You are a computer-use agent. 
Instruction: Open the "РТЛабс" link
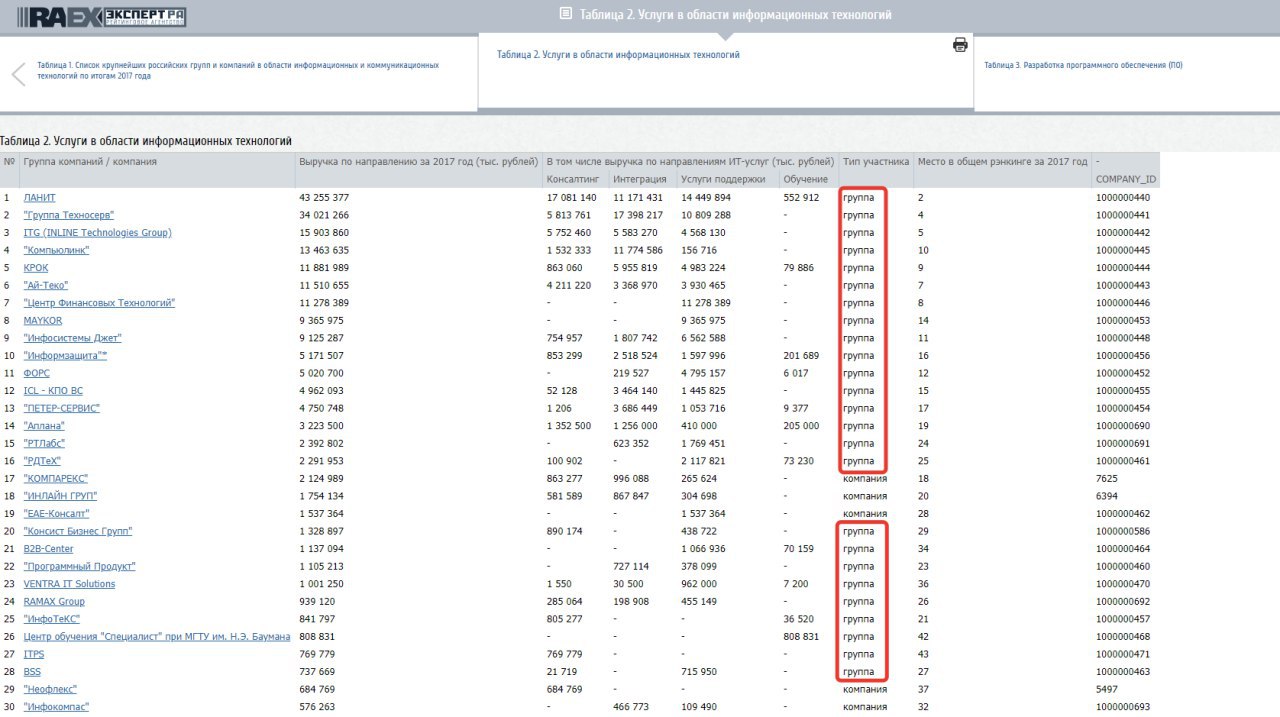tap(44, 443)
